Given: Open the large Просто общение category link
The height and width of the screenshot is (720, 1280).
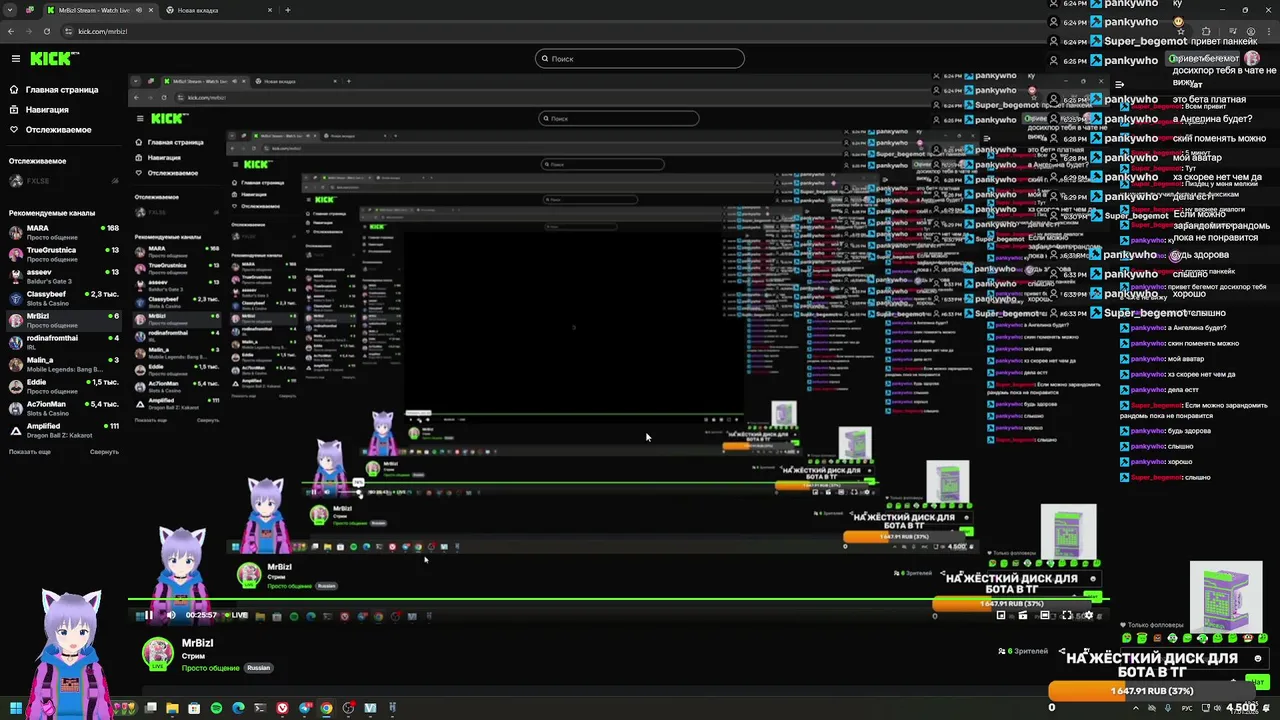Looking at the screenshot, I should coord(210,668).
